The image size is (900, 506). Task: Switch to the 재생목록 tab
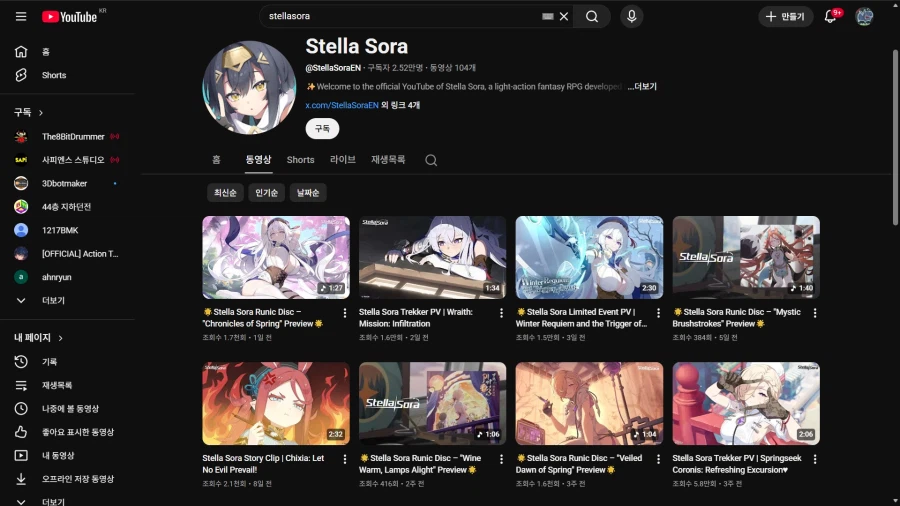coord(388,160)
